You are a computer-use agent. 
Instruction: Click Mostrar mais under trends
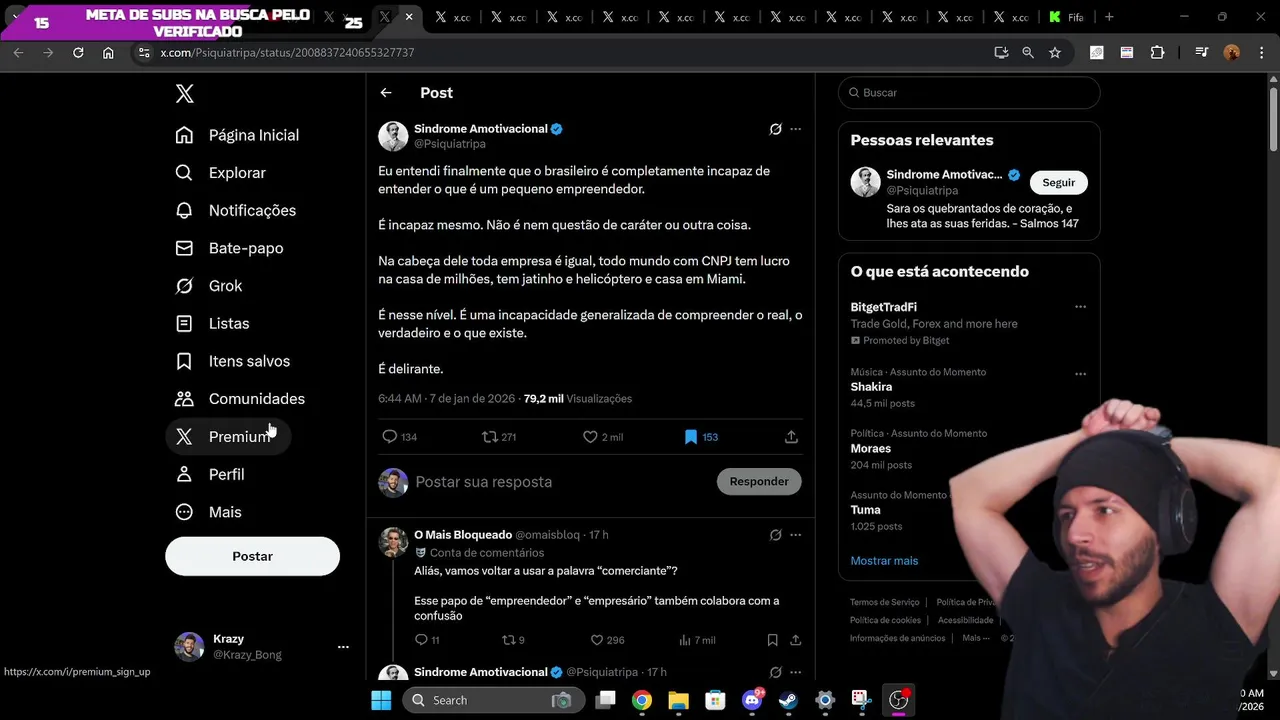pos(884,561)
